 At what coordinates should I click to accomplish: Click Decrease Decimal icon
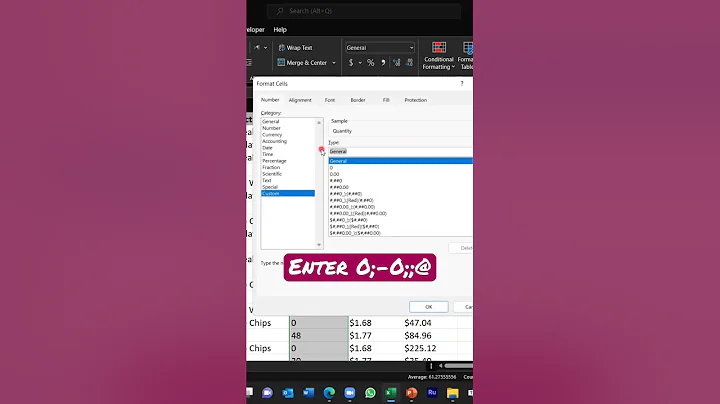tap(409, 63)
